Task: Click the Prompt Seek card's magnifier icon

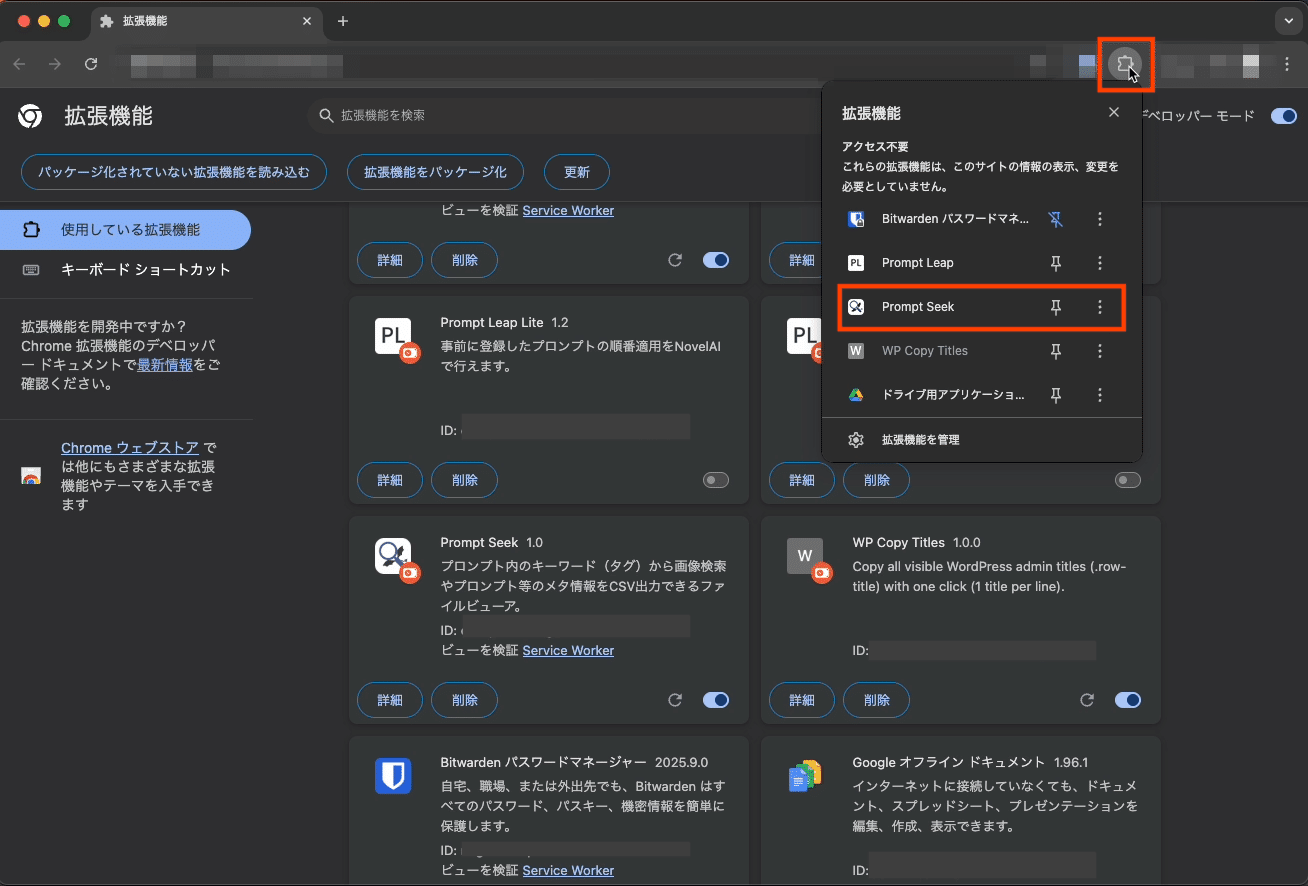Action: point(394,556)
